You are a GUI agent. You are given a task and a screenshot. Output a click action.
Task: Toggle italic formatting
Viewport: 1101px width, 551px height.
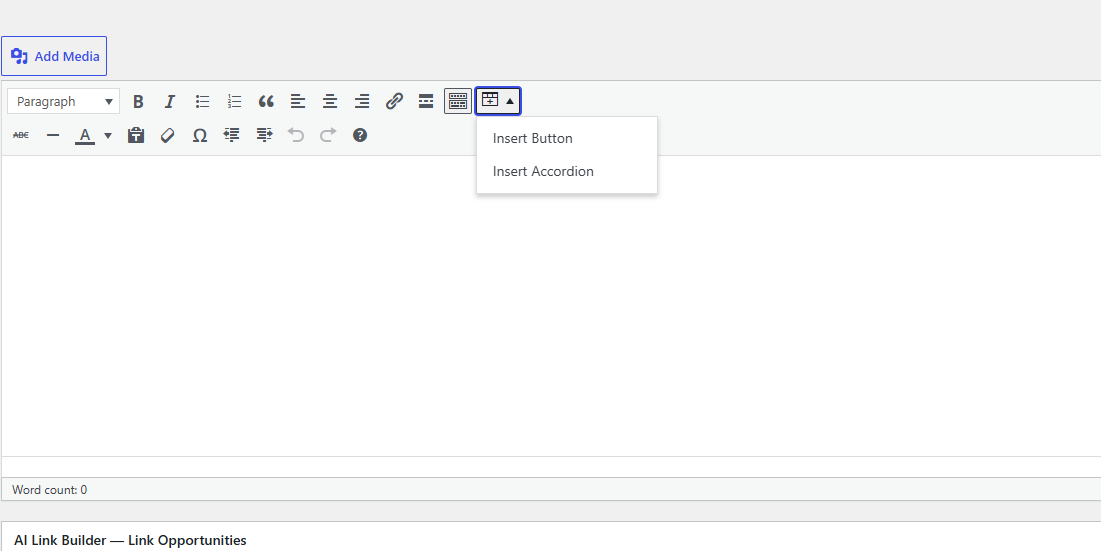point(169,101)
